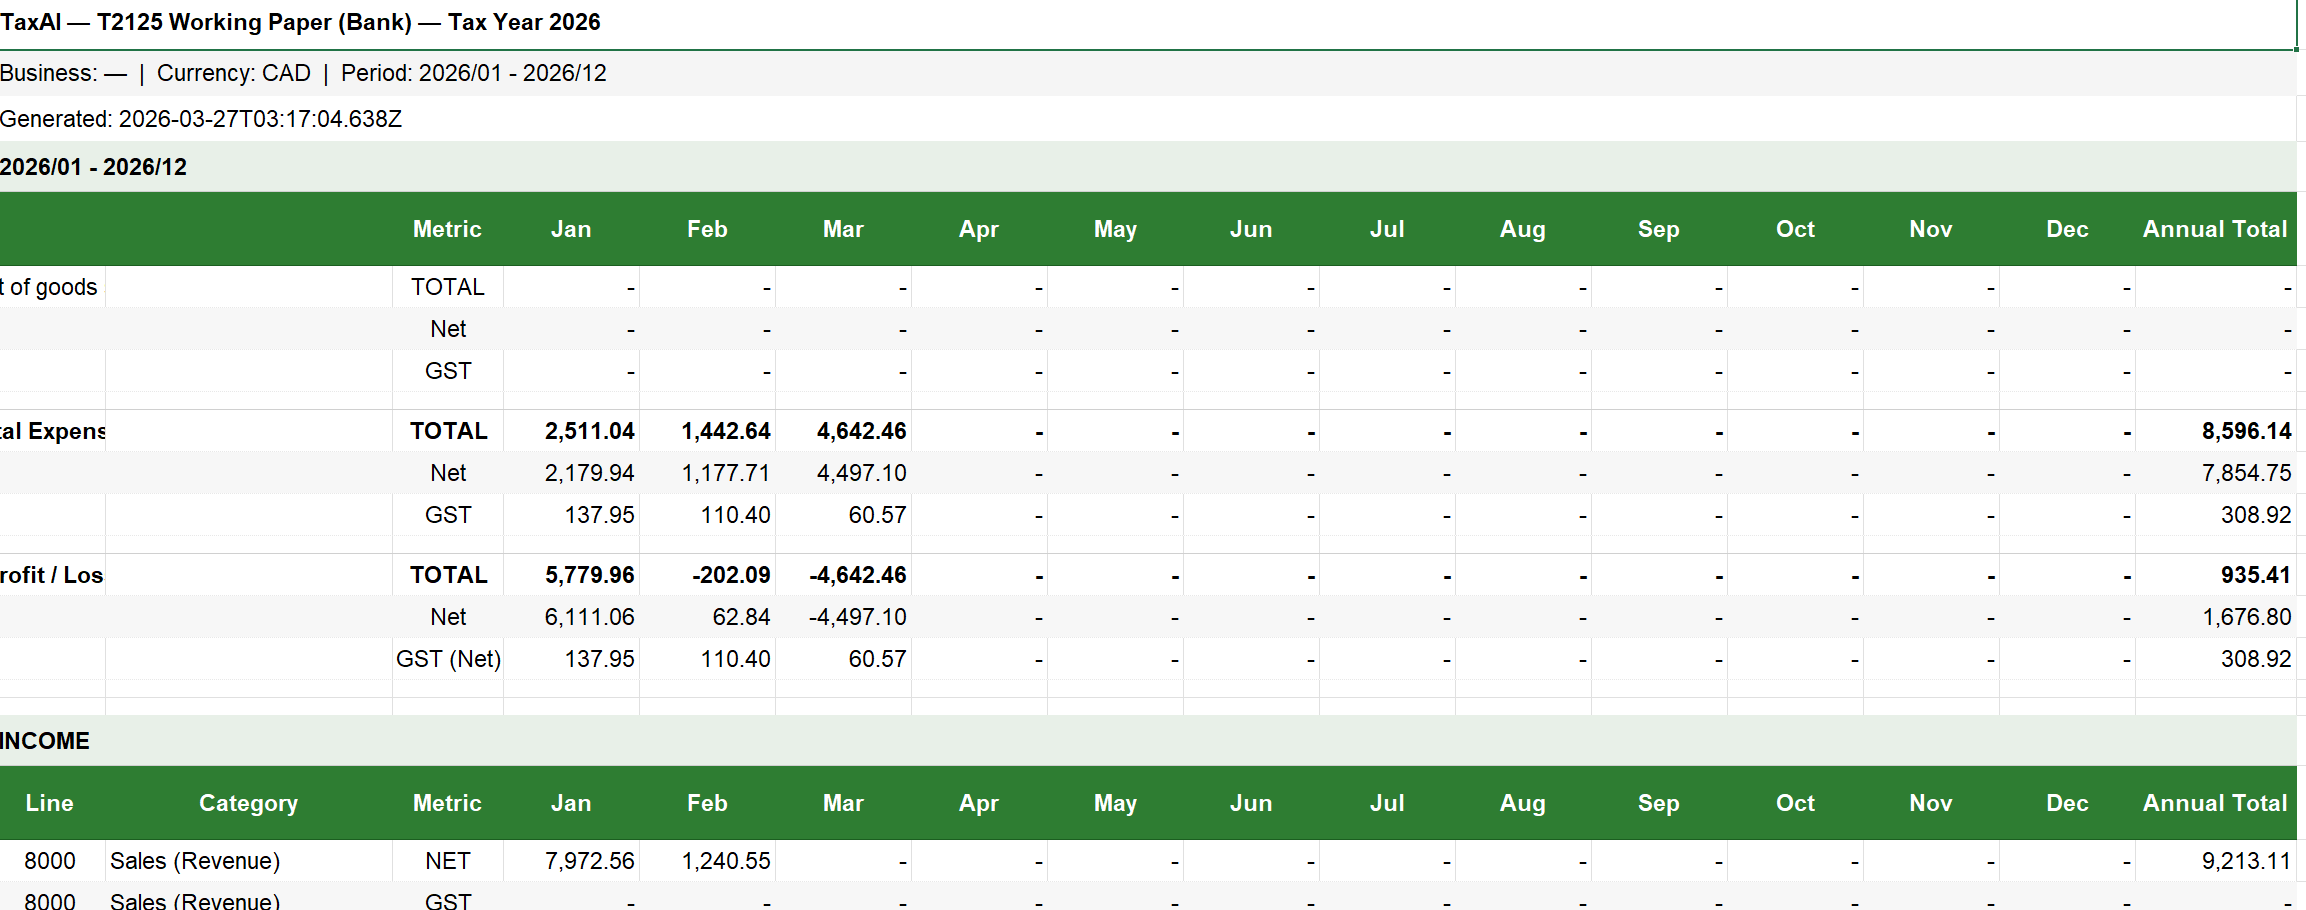Click Sales (Revenue) January NET value 7,972.56
This screenshot has height=910, width=2306.
(x=589, y=861)
